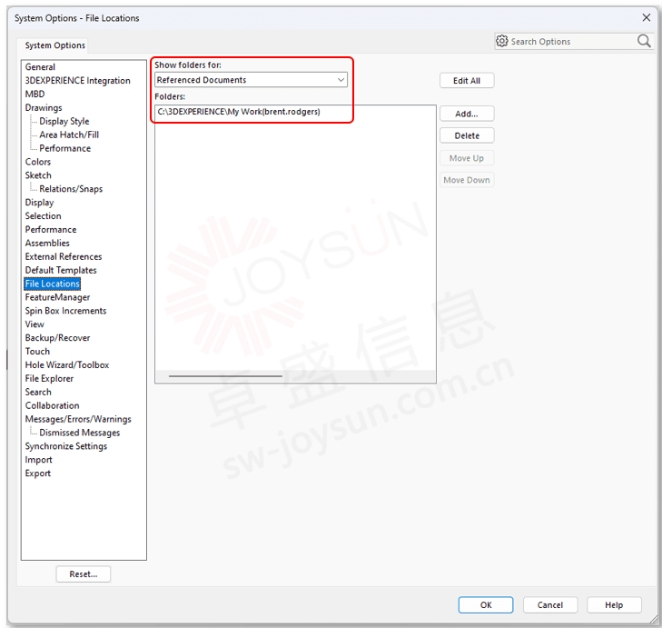The height and width of the screenshot is (628, 663).
Task: Click the folders list horizontal scrollbar
Action: [225, 376]
